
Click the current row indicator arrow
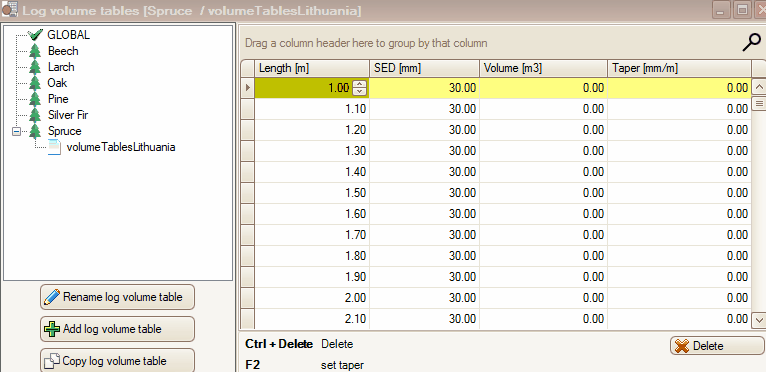point(248,88)
